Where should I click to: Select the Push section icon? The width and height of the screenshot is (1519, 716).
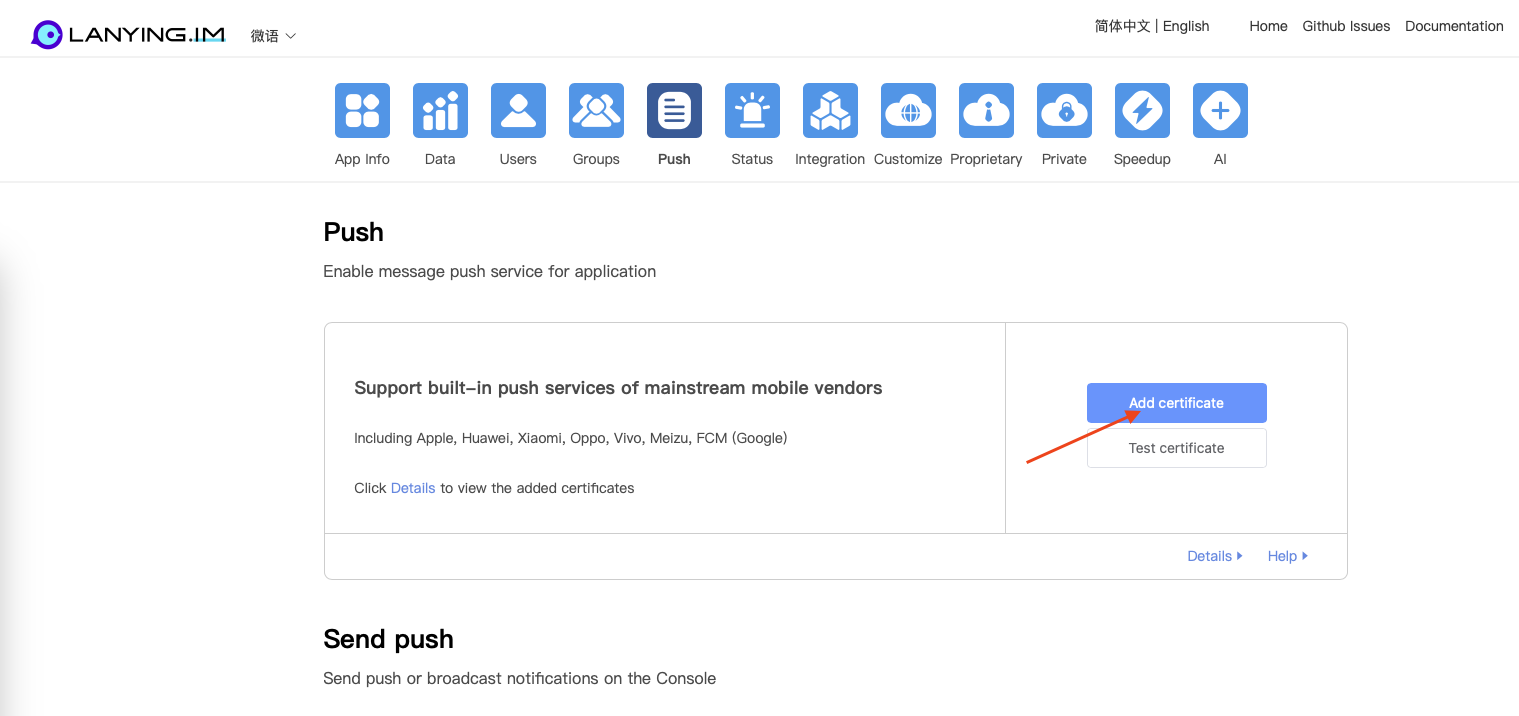[x=674, y=110]
